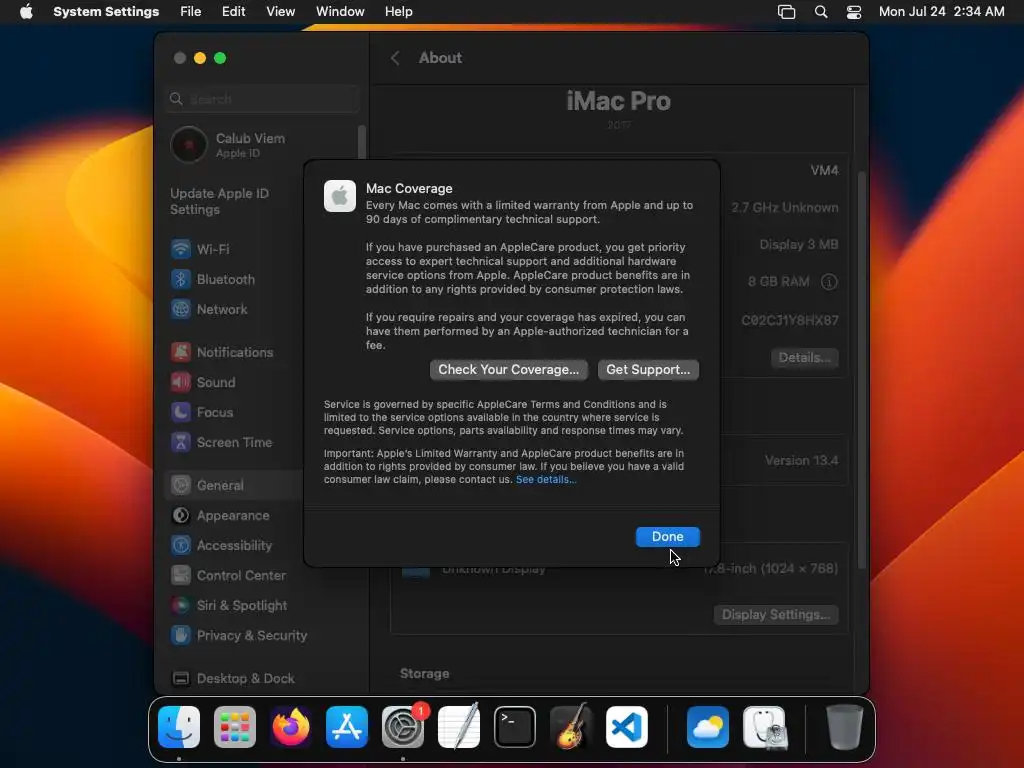This screenshot has height=768, width=1024.
Task: Click the Display Settings button
Action: point(776,615)
